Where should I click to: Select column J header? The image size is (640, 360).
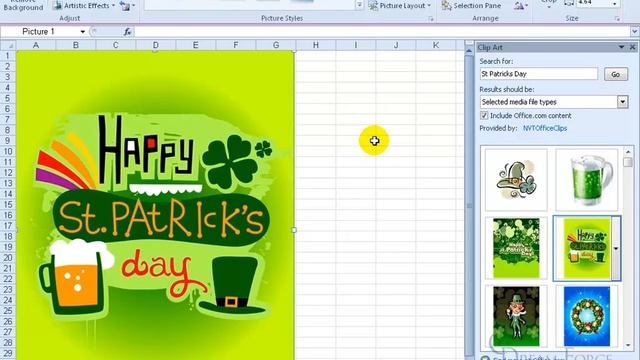(396, 45)
